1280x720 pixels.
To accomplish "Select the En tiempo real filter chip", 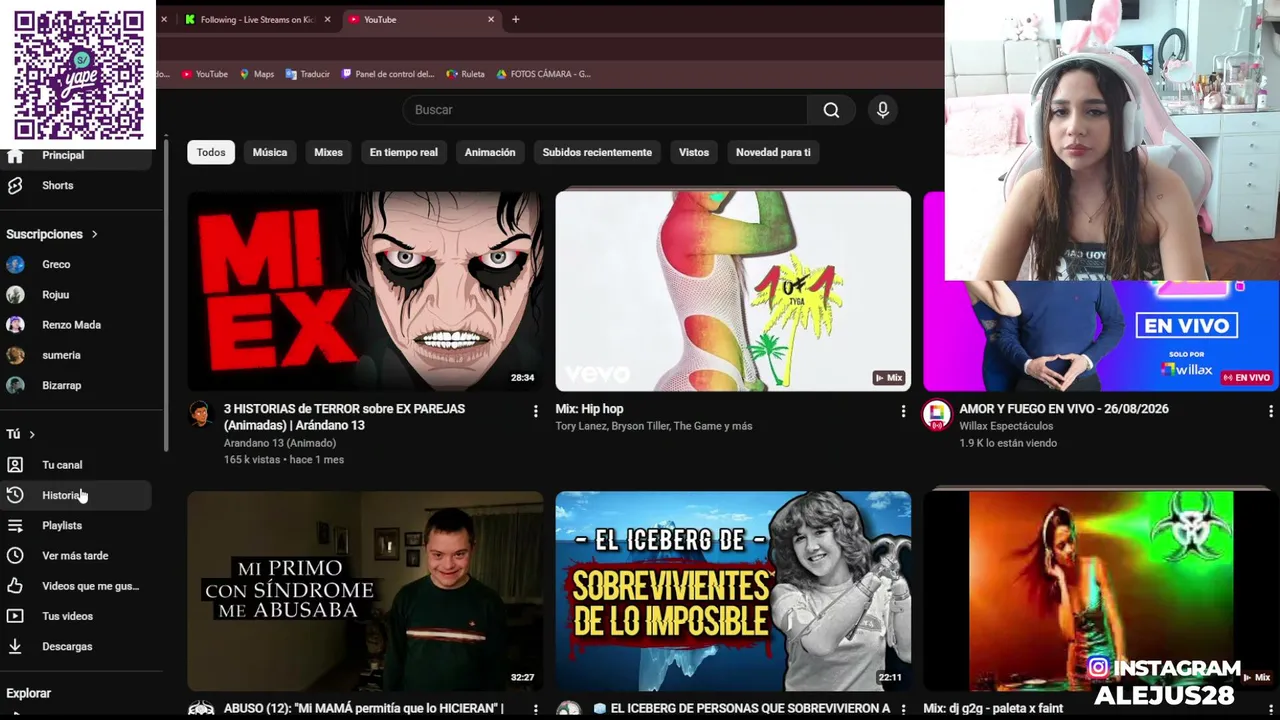I will 404,152.
